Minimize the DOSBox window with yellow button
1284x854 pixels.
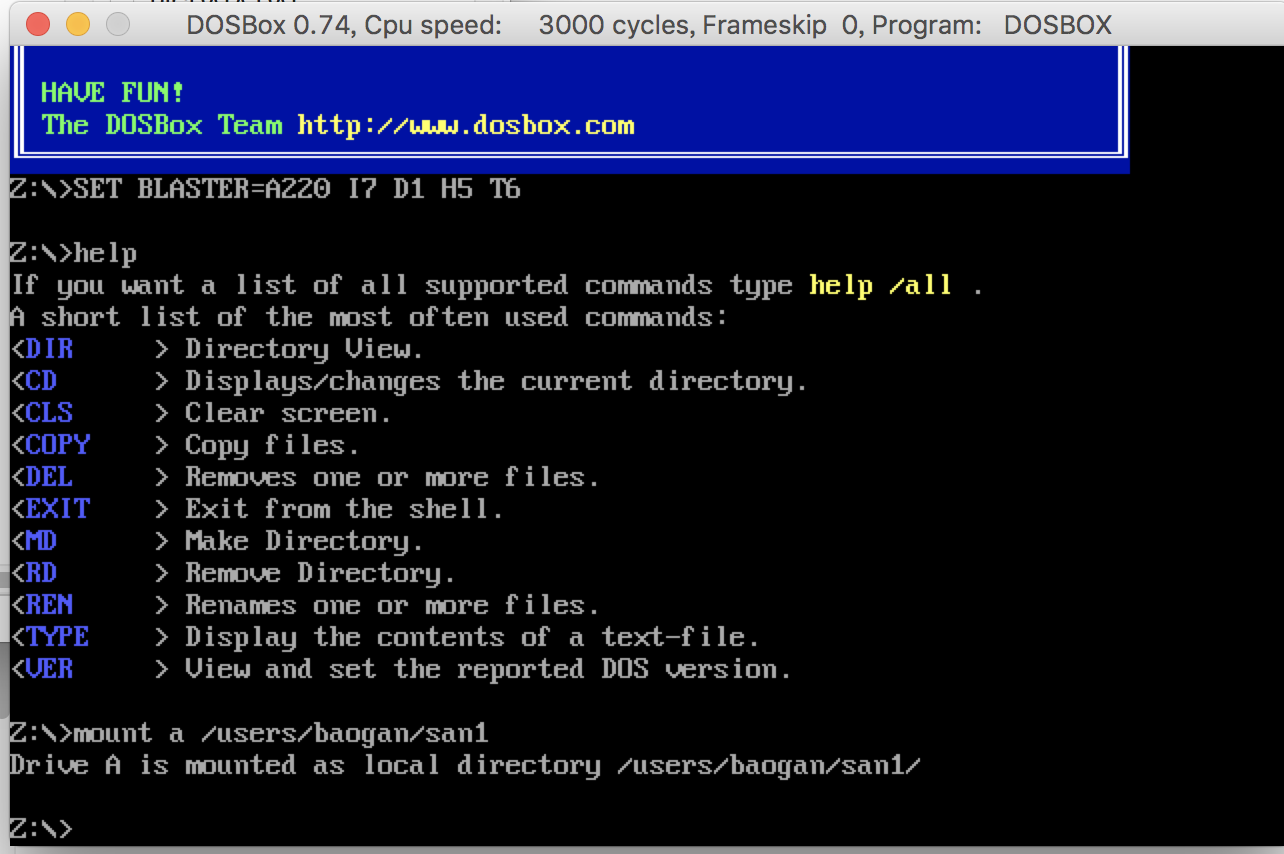76,24
